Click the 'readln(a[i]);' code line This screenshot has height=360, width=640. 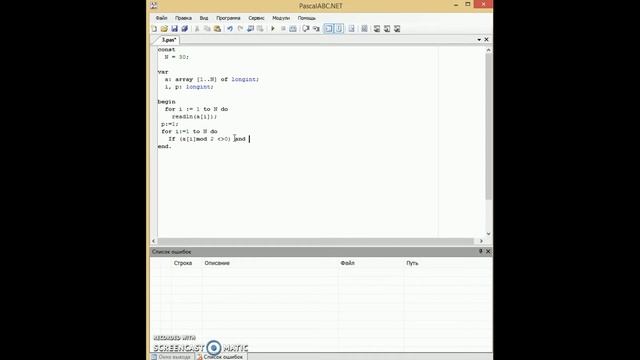pyautogui.click(x=194, y=117)
